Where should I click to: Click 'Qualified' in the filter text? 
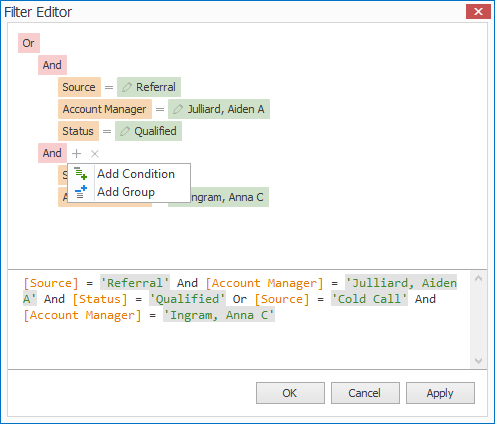click(187, 299)
